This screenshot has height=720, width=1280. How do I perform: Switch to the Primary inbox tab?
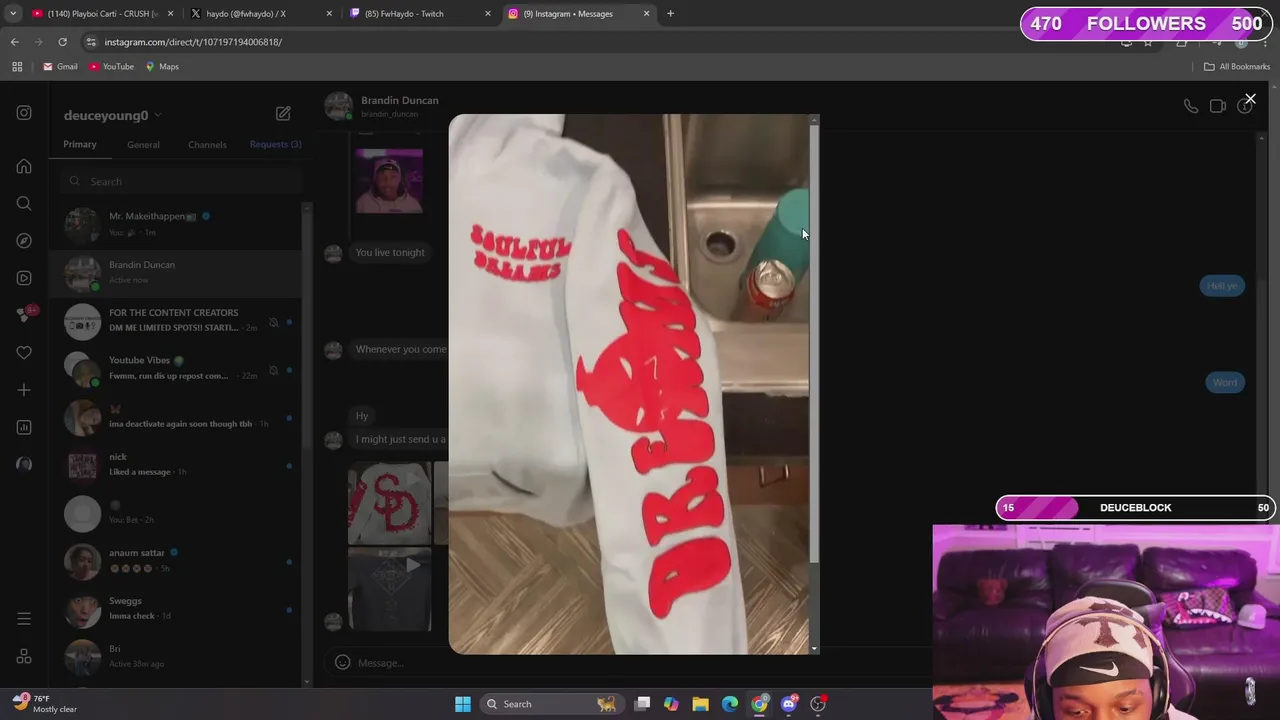pos(80,144)
